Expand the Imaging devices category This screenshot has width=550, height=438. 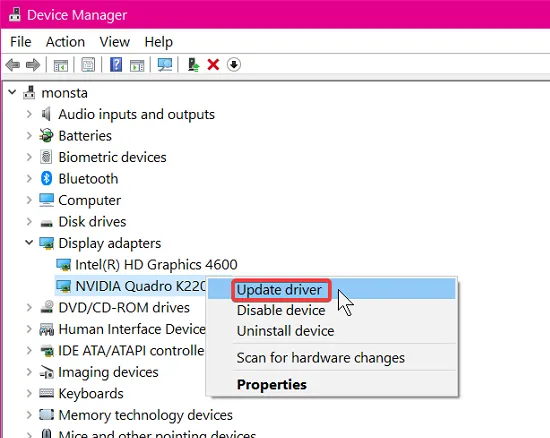pos(29,372)
